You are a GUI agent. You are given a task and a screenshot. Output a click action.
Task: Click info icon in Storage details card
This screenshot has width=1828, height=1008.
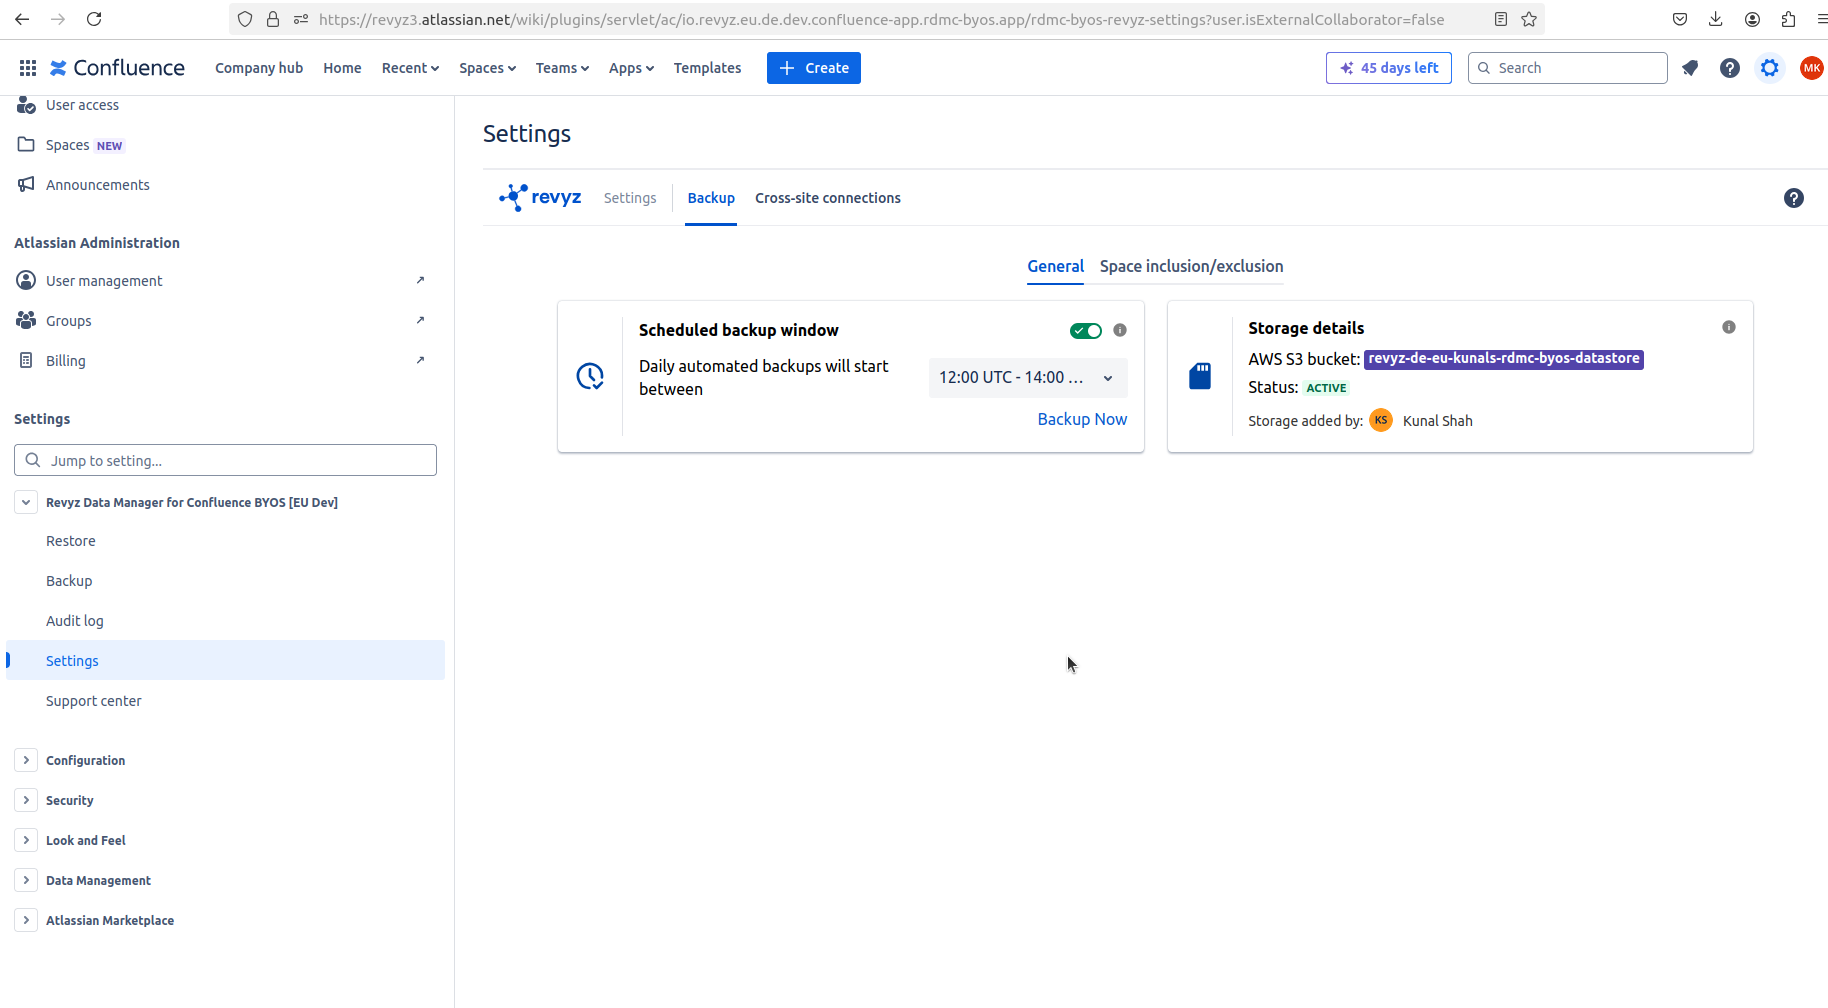[x=1729, y=327]
